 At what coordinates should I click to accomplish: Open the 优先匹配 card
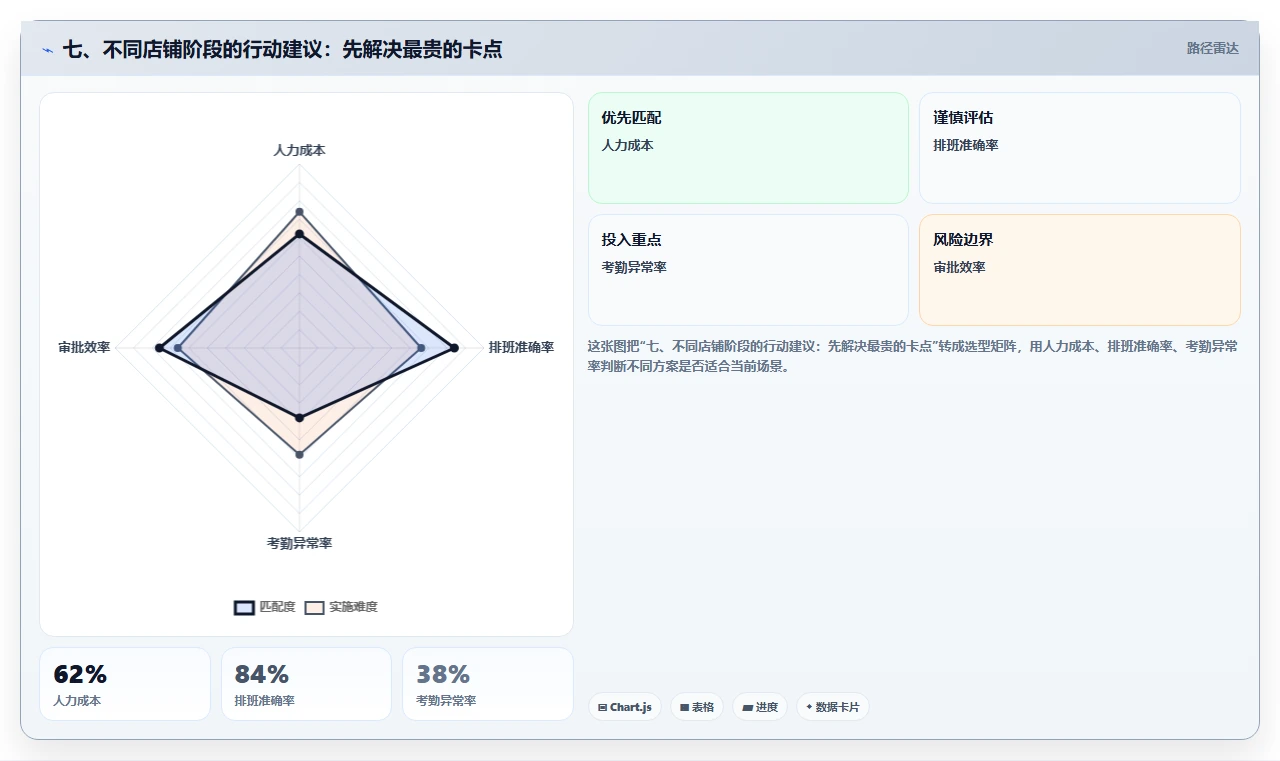[748, 148]
